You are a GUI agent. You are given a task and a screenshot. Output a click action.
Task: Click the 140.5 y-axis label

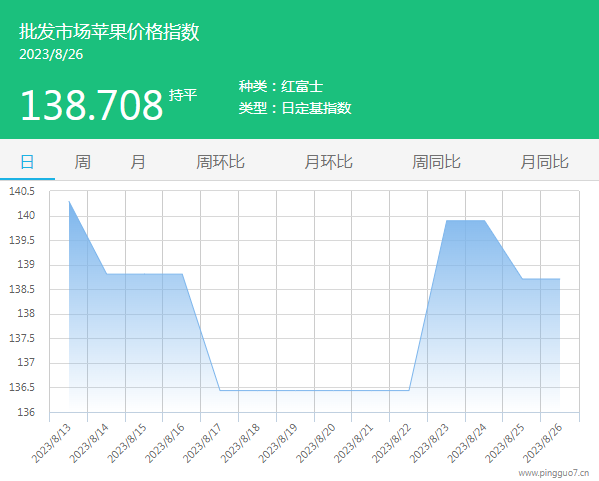22,191
